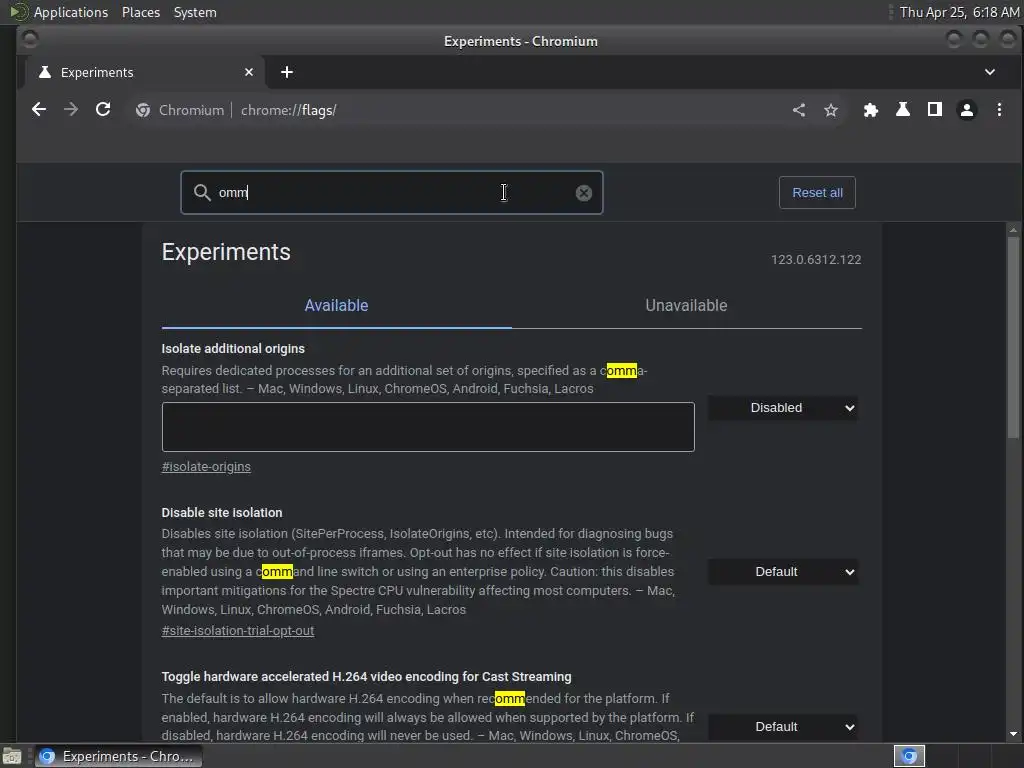Share this page via the share icon
This screenshot has height=768, width=1024.
click(x=799, y=110)
